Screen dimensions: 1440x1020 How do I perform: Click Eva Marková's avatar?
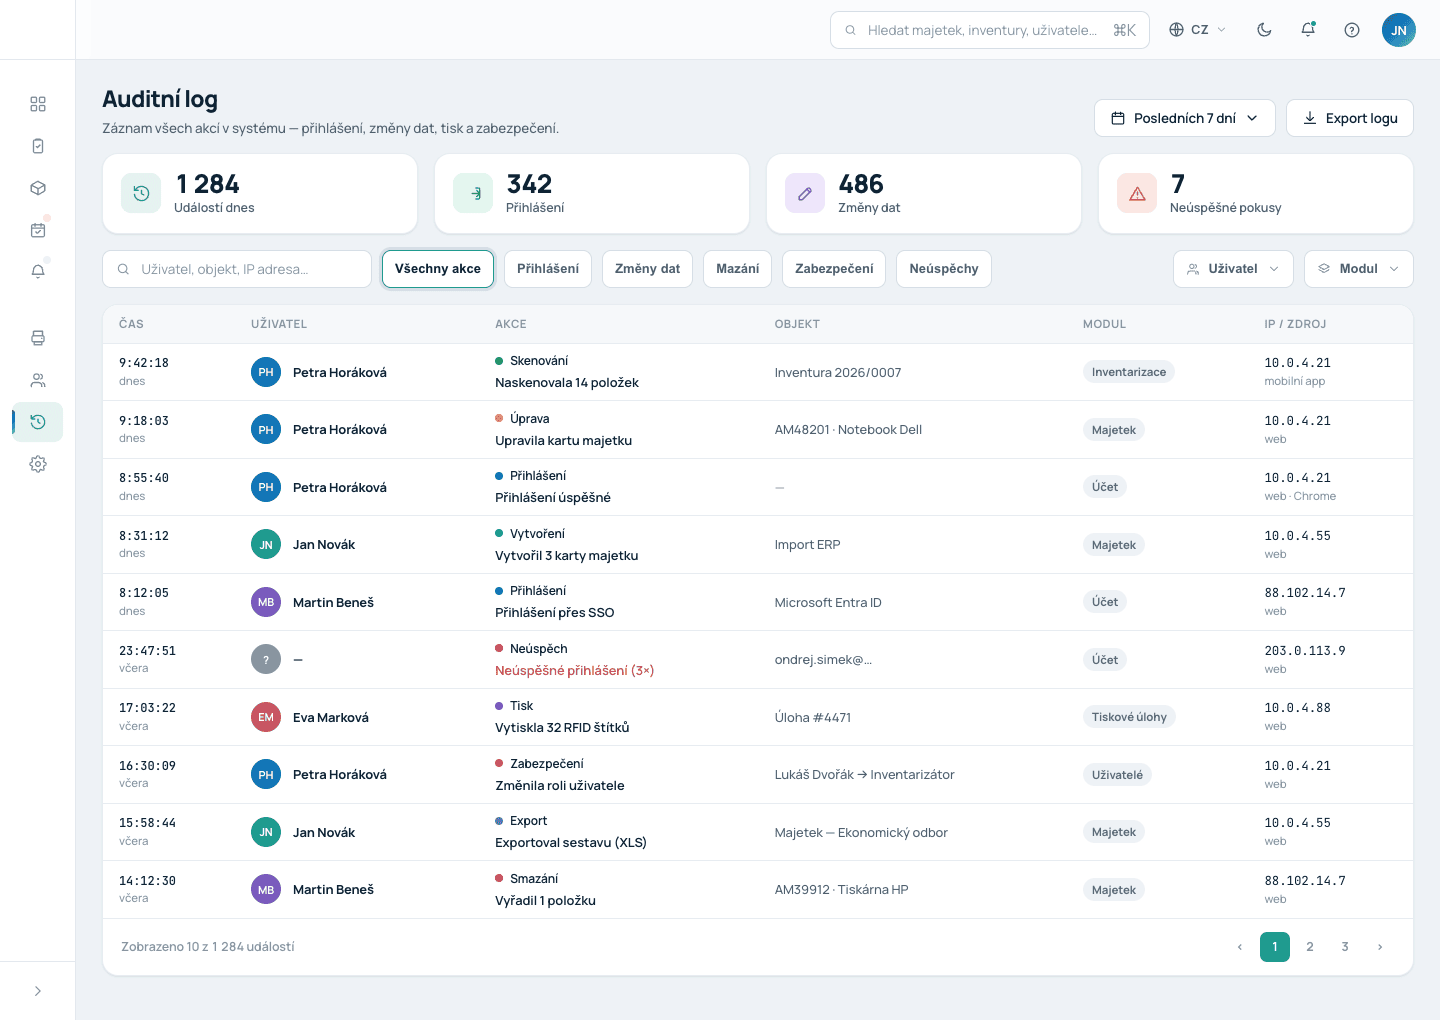(x=266, y=717)
